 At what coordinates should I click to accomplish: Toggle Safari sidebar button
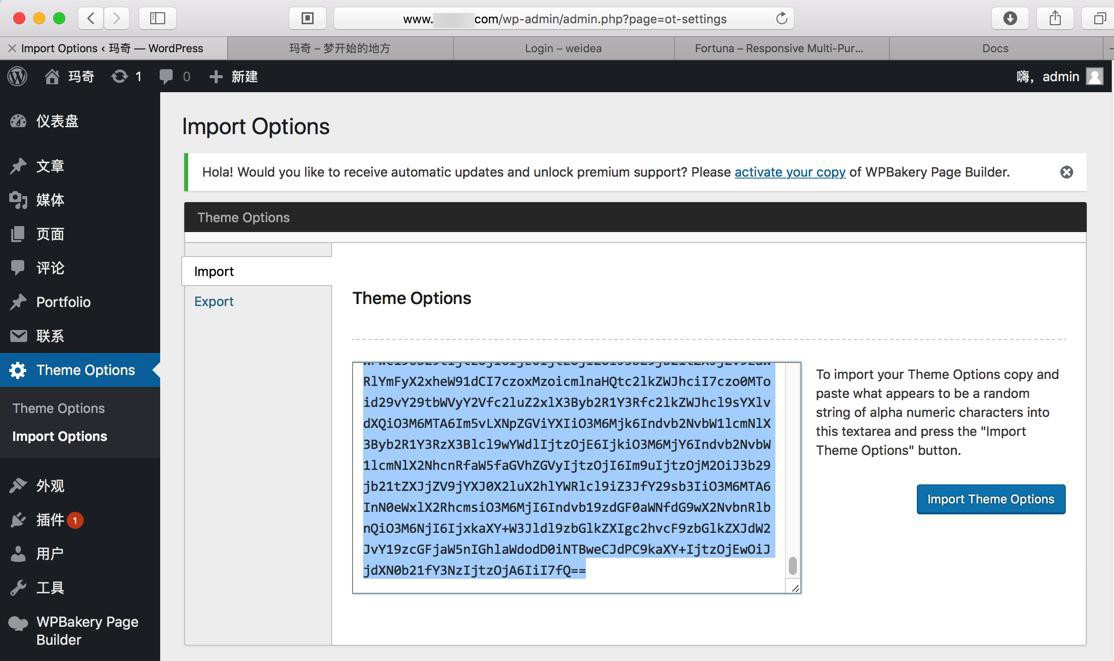(158, 18)
